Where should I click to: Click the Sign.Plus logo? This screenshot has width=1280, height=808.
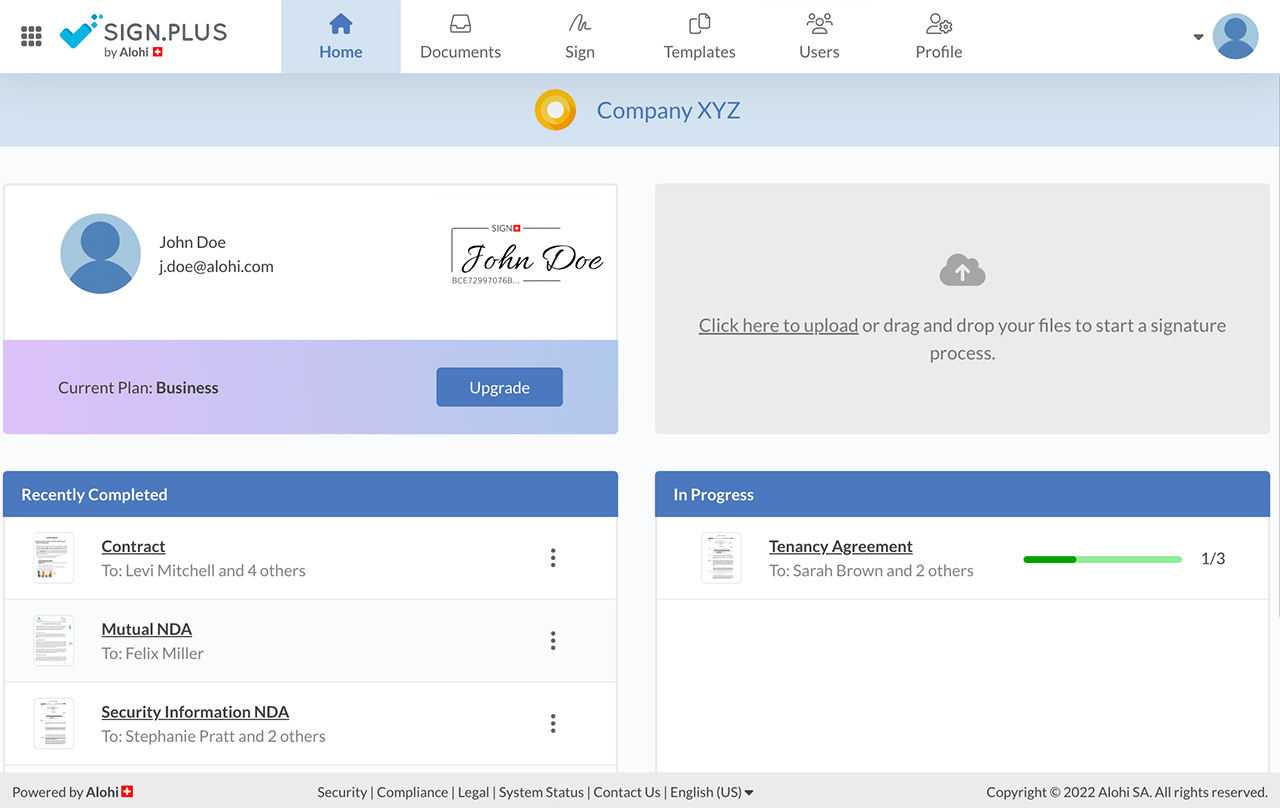point(143,36)
